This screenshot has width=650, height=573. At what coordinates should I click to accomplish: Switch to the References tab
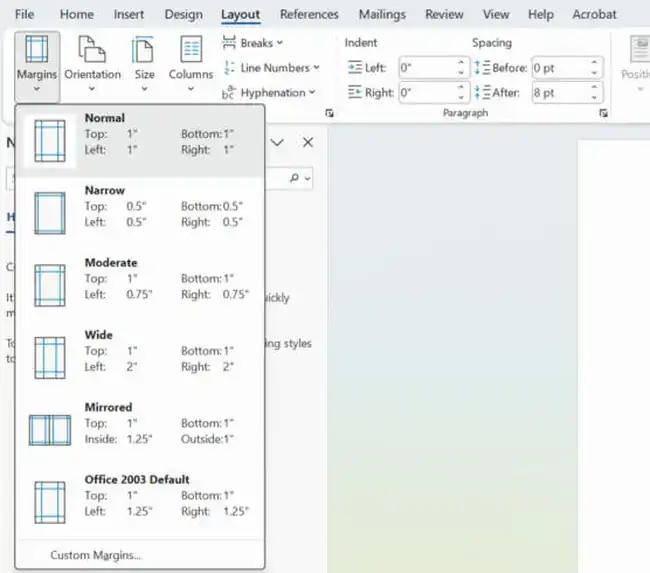coord(309,15)
